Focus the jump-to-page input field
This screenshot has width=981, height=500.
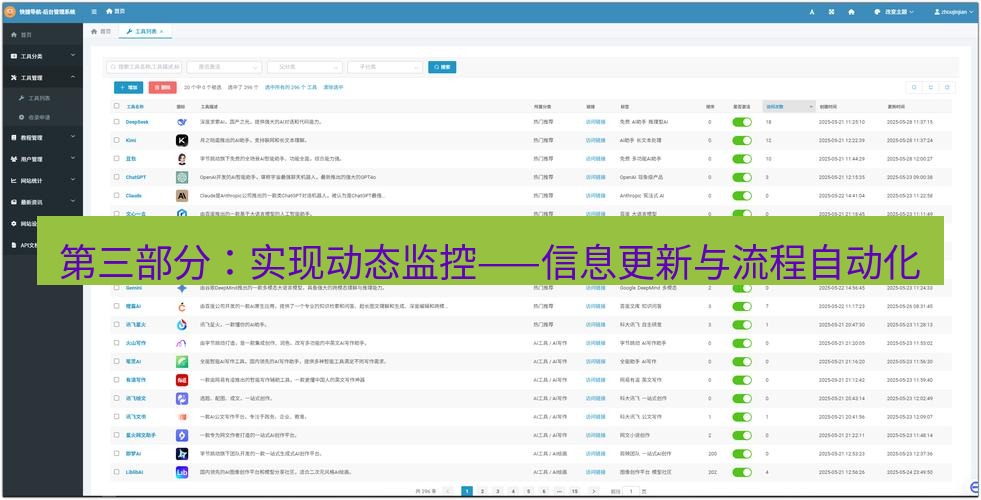(x=631, y=491)
